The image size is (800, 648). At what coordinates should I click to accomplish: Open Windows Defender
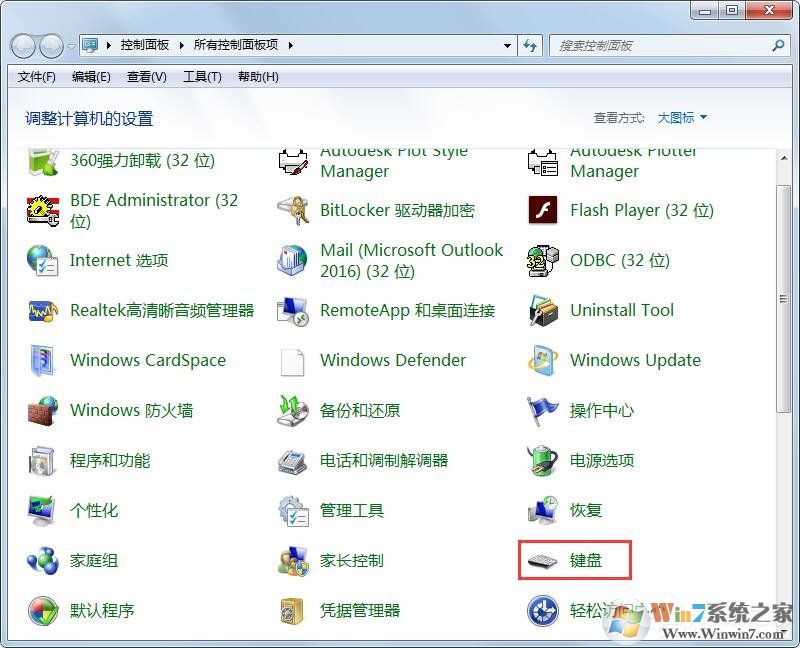tap(391, 360)
